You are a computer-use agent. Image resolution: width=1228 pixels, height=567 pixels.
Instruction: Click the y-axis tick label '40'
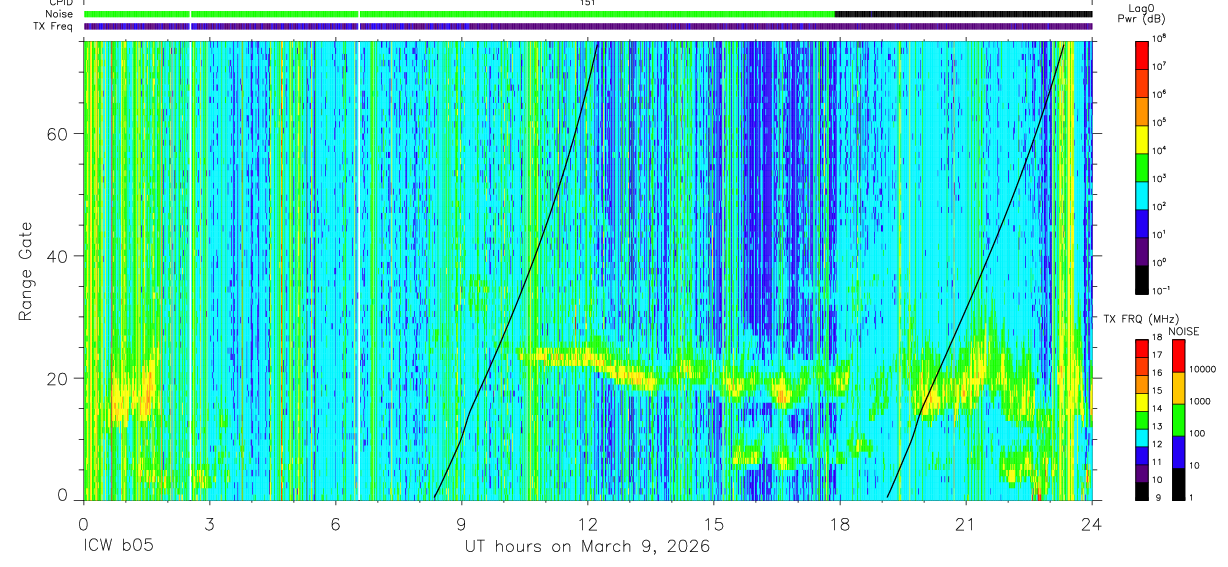pyautogui.click(x=56, y=256)
